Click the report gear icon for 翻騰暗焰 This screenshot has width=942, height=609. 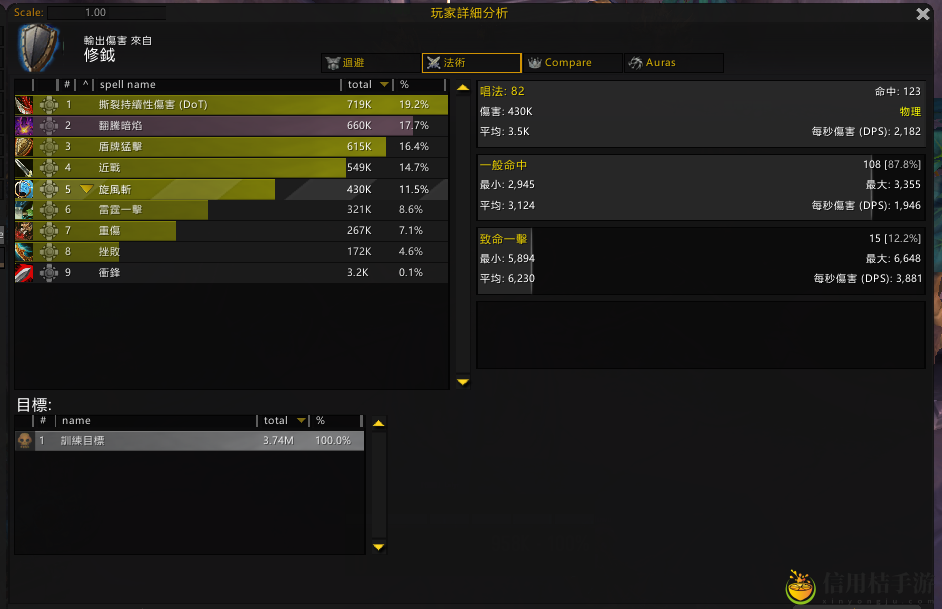coord(49,126)
